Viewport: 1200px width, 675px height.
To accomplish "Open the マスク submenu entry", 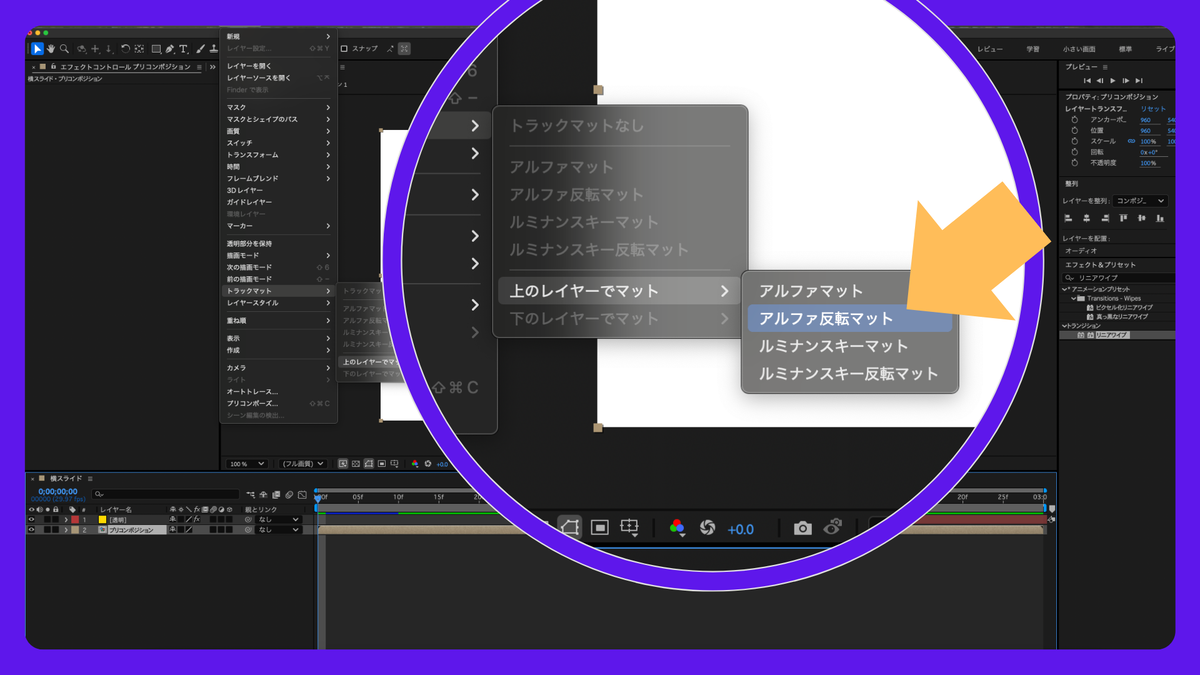I will [278, 107].
